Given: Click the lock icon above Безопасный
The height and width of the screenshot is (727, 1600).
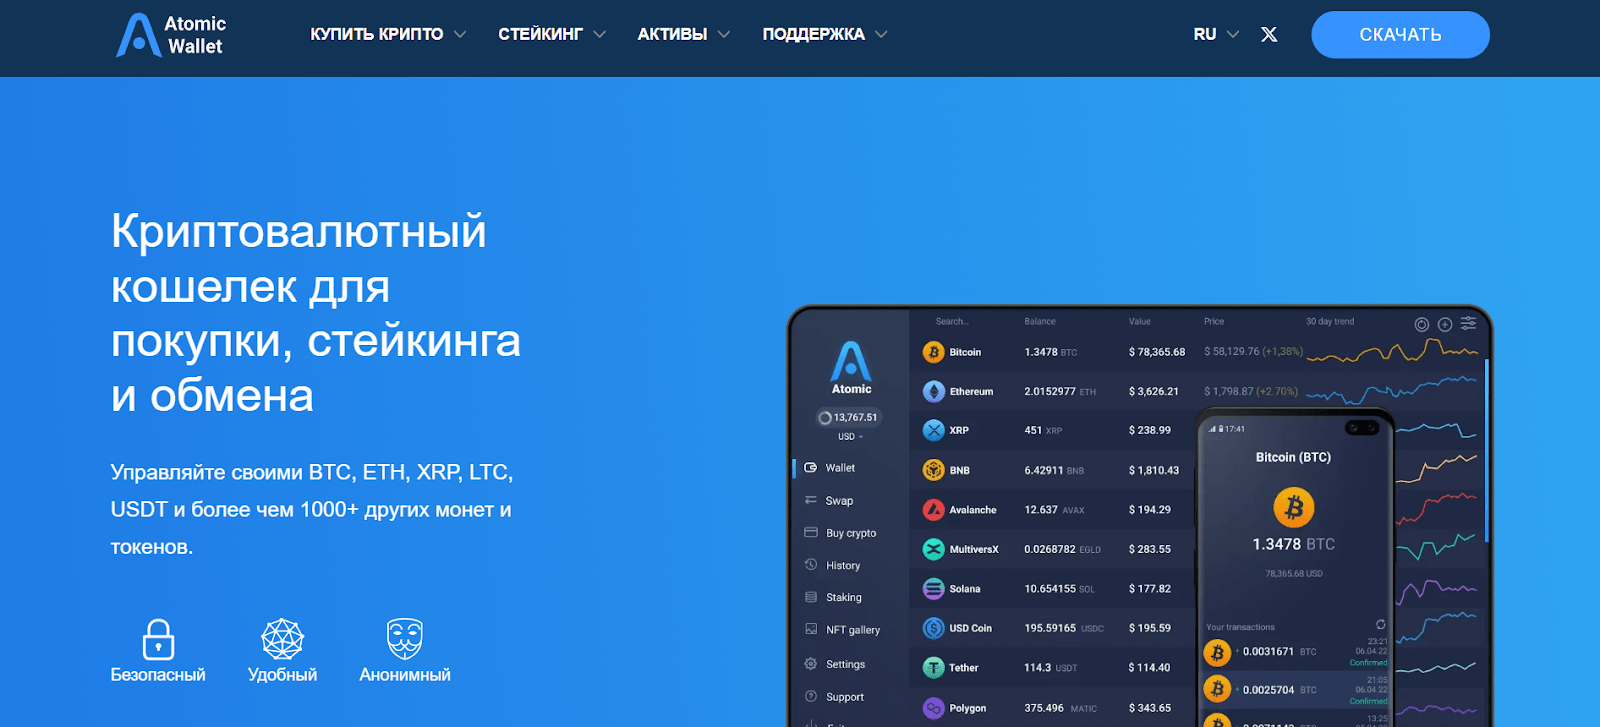Looking at the screenshot, I should (158, 639).
